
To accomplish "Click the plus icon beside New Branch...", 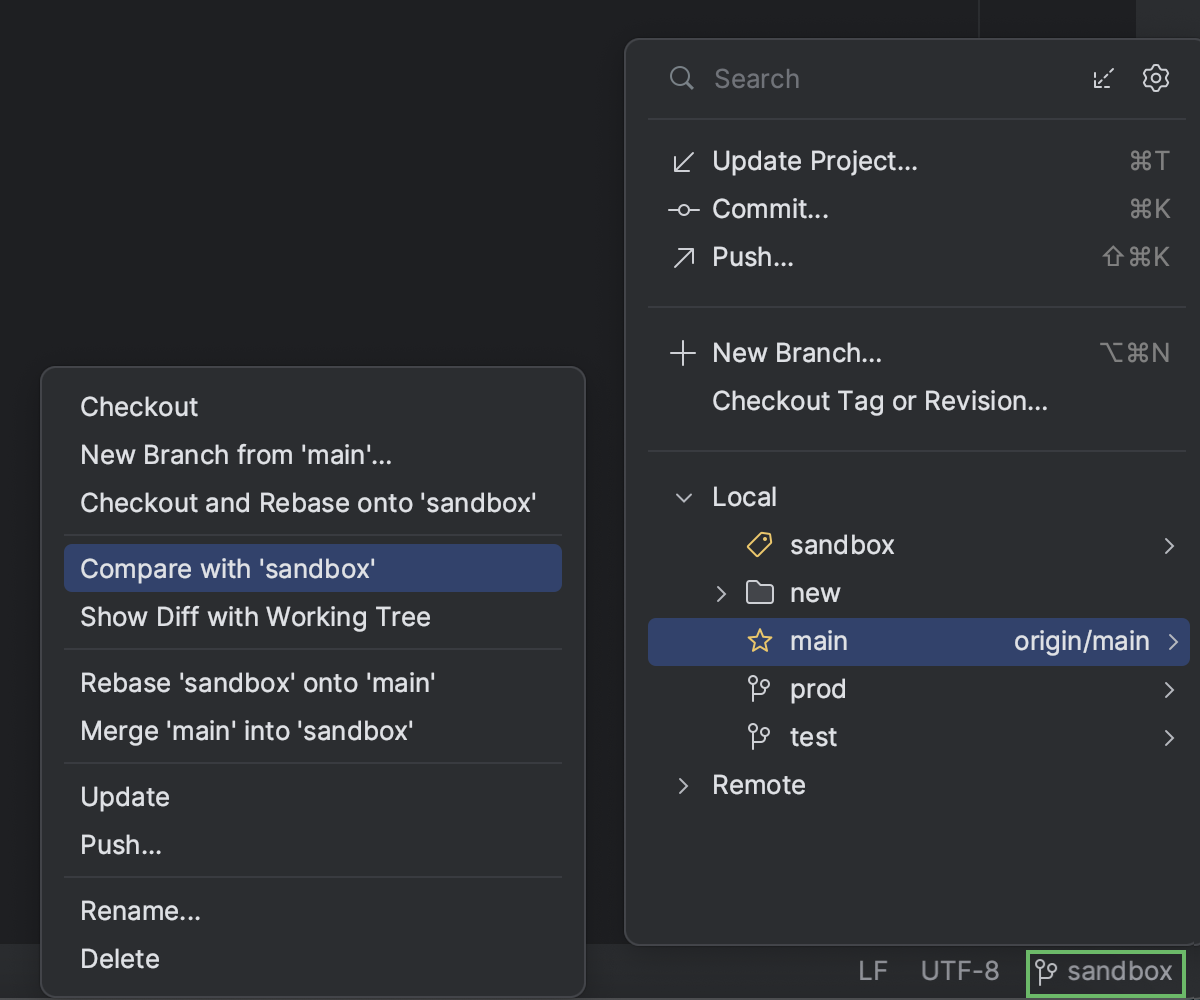I will [682, 352].
